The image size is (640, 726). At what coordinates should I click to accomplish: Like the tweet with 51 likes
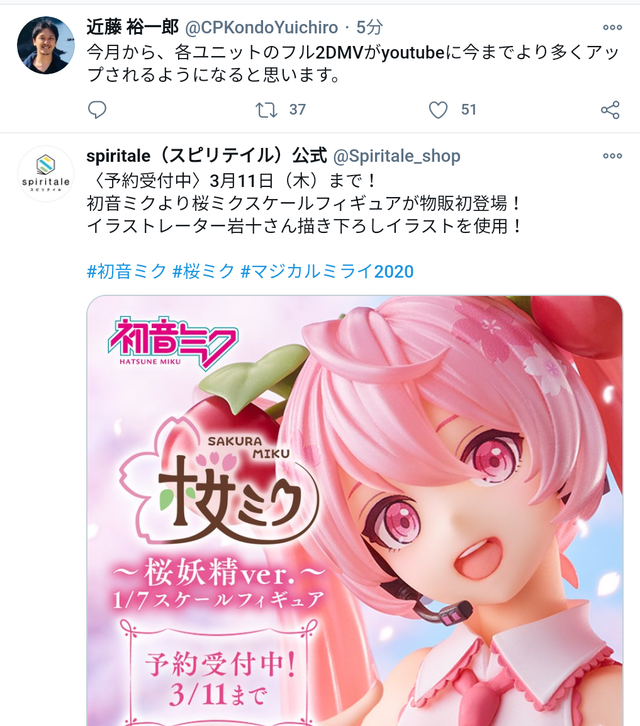coord(438,110)
